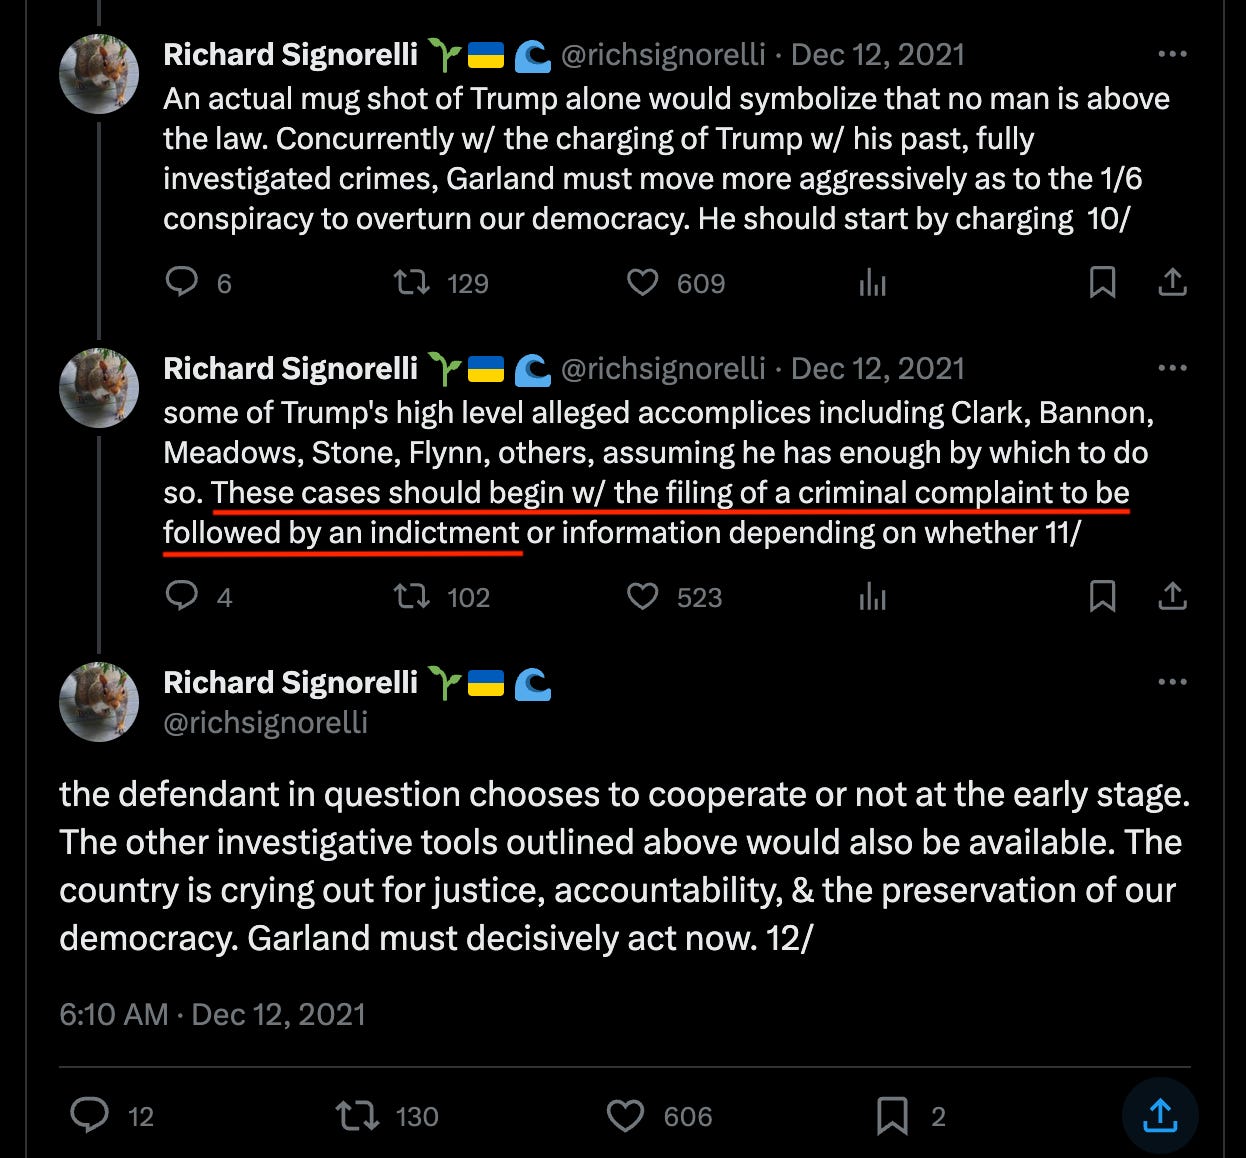View analytics for the 10/ tweet

[872, 283]
